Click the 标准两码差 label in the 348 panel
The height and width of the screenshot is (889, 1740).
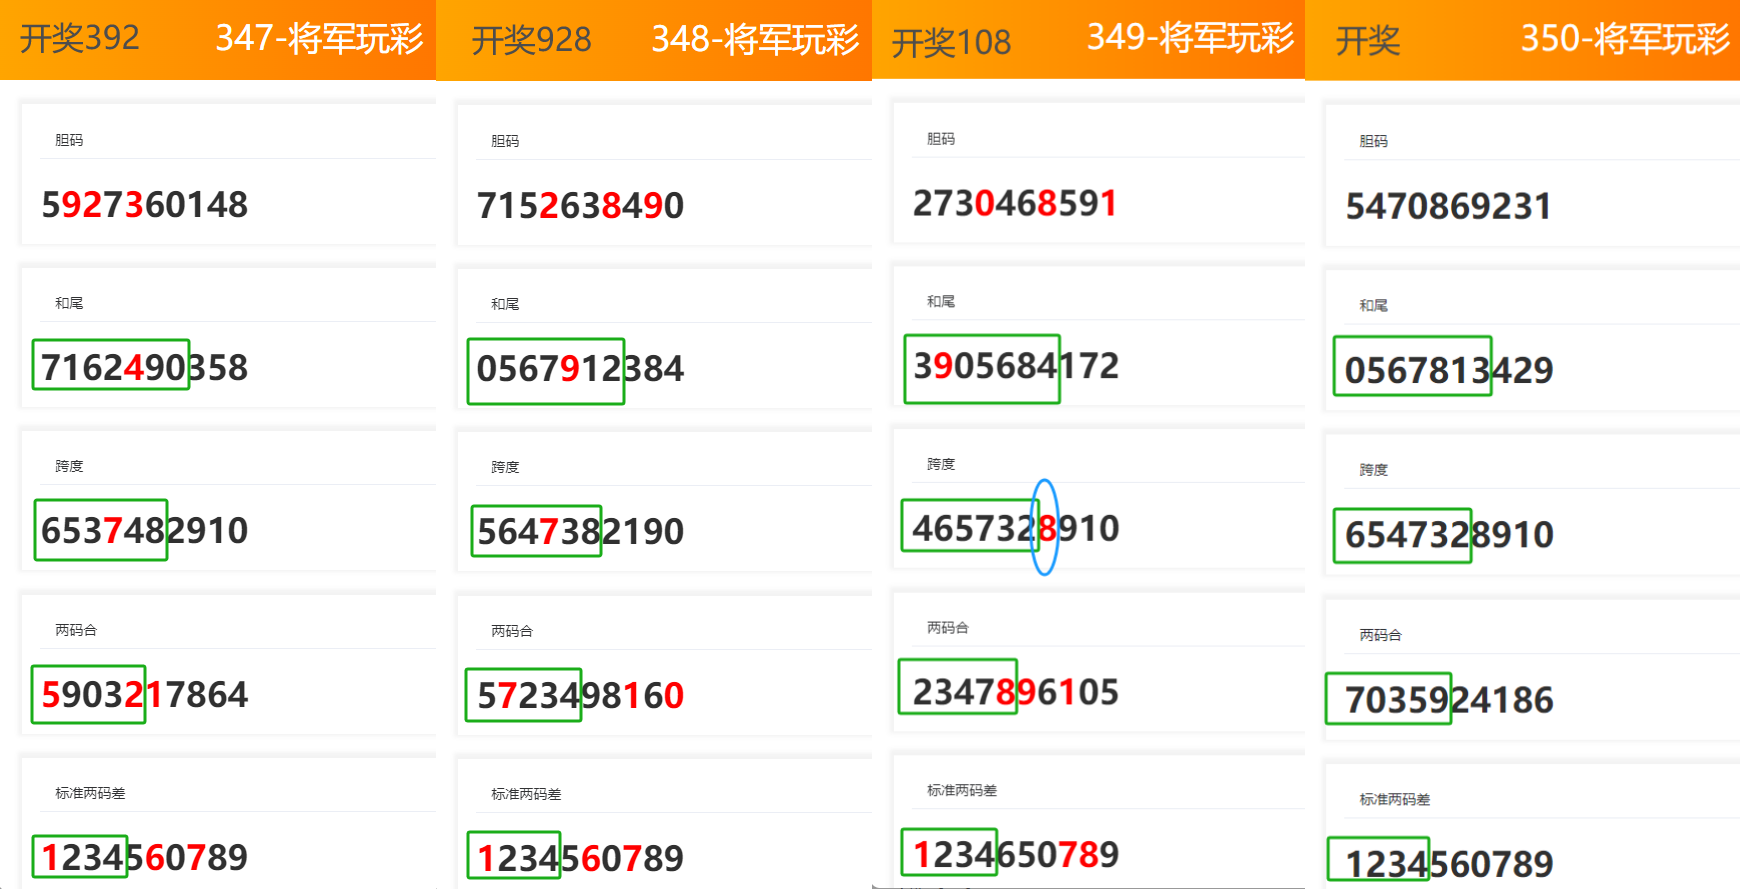click(x=526, y=794)
